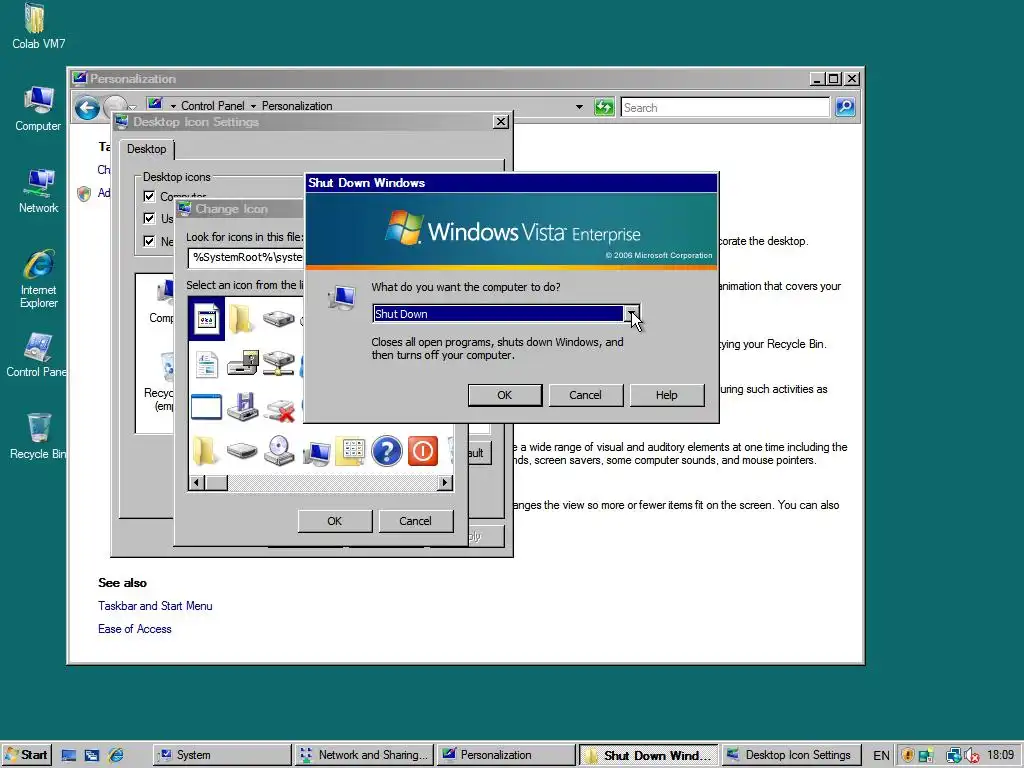Click the Show Desktop quick launch icon
This screenshot has width=1024, height=768.
tap(69, 756)
